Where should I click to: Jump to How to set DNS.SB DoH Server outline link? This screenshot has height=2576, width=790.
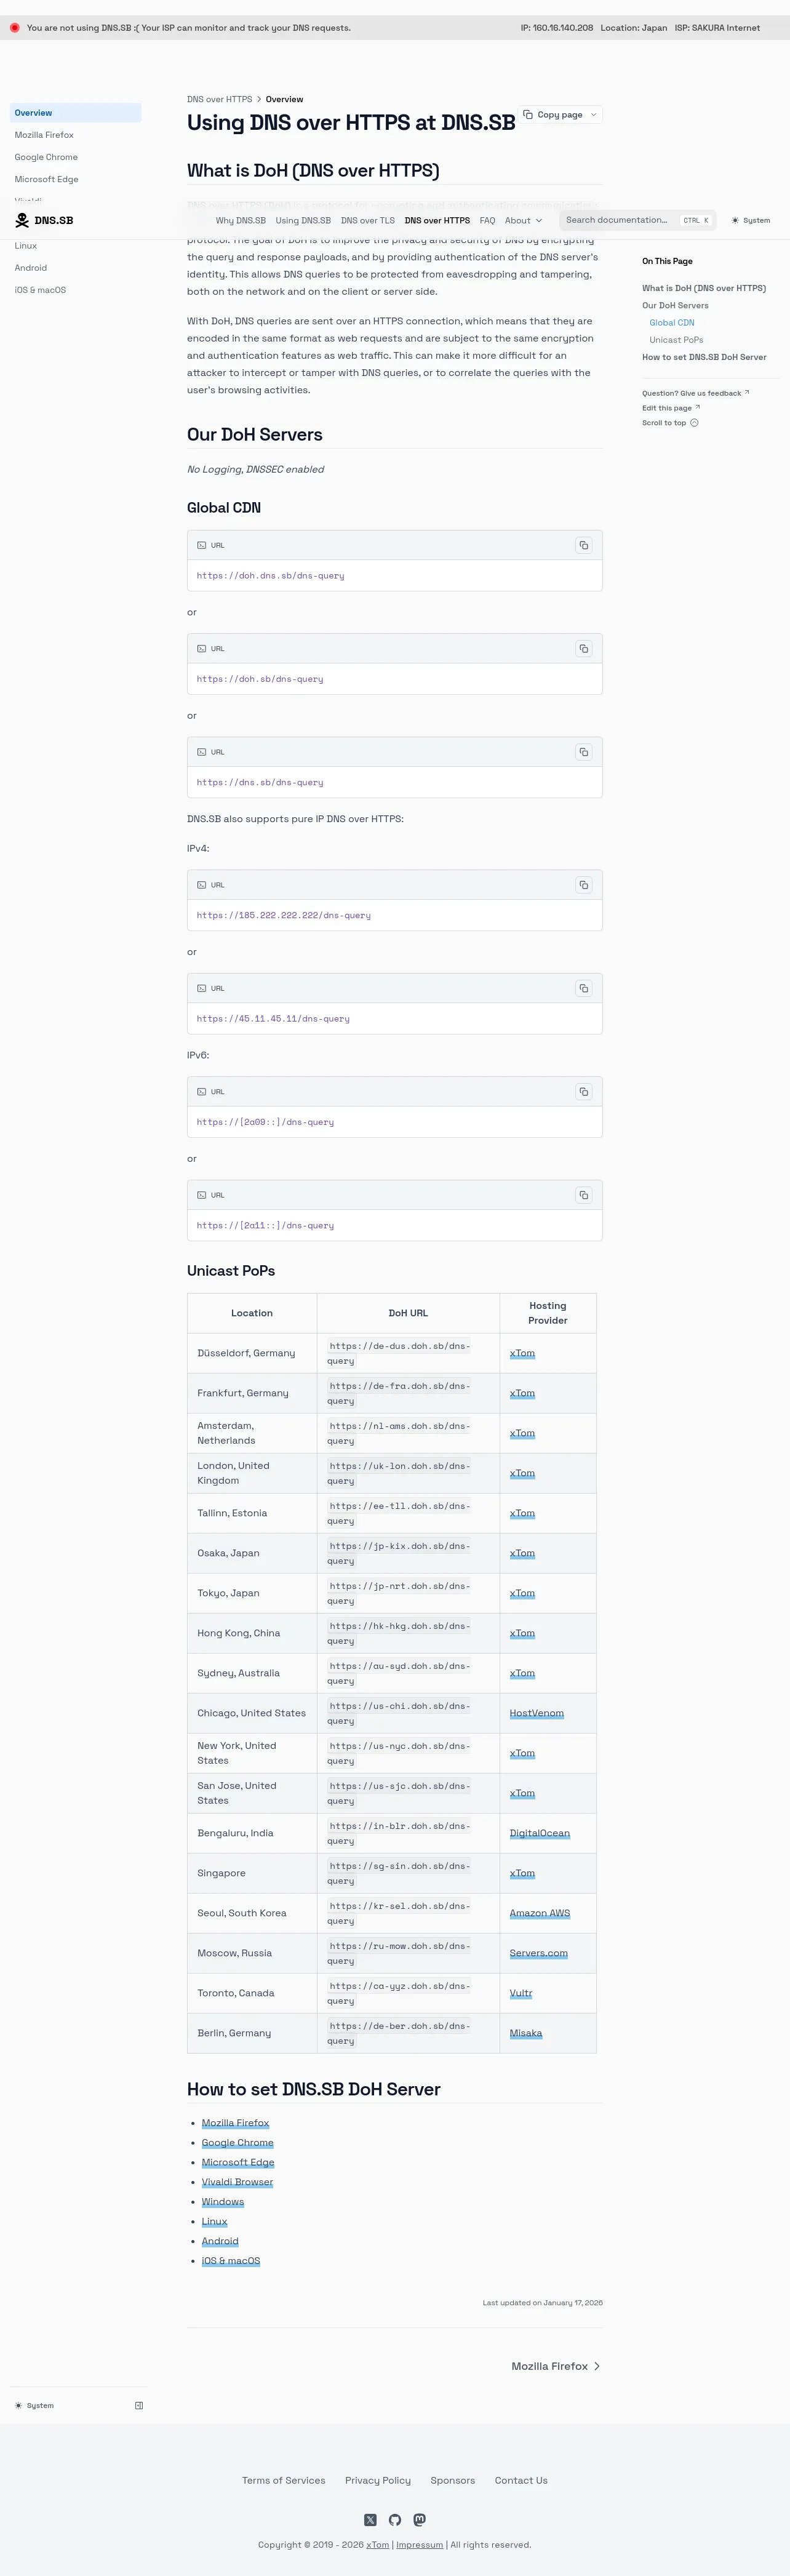coord(704,357)
